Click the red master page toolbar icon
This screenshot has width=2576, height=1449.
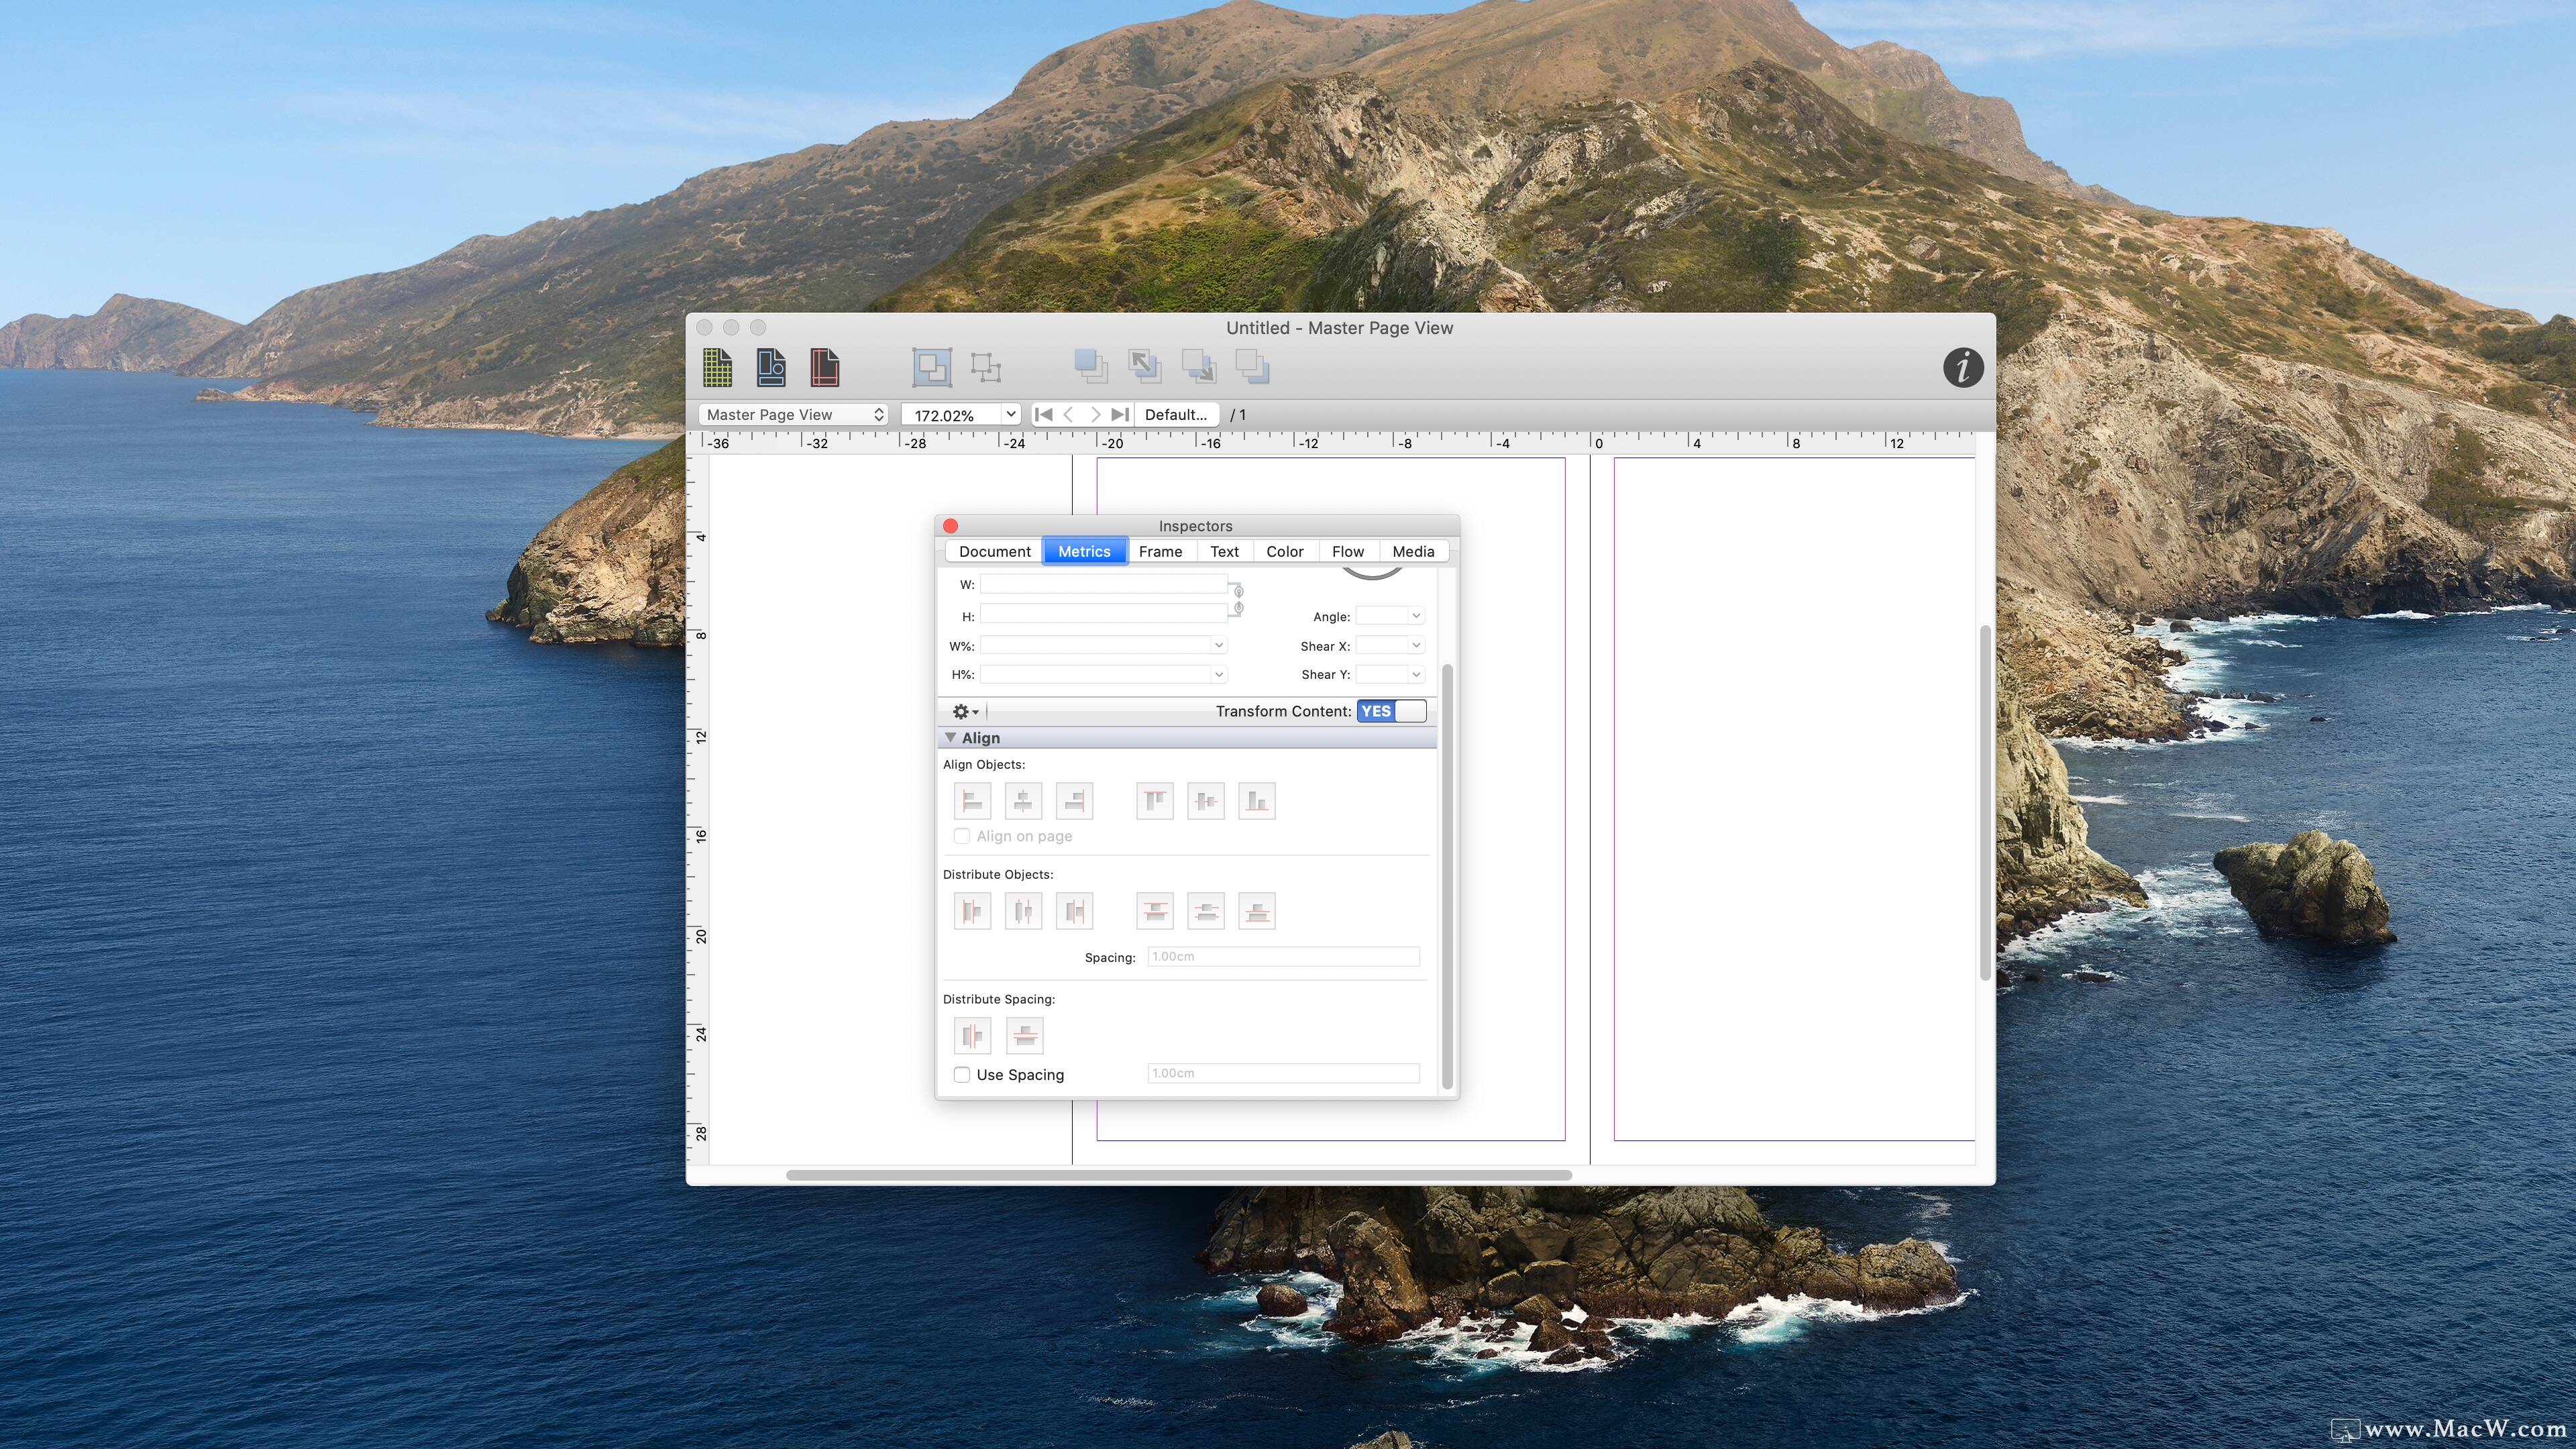pyautogui.click(x=824, y=367)
